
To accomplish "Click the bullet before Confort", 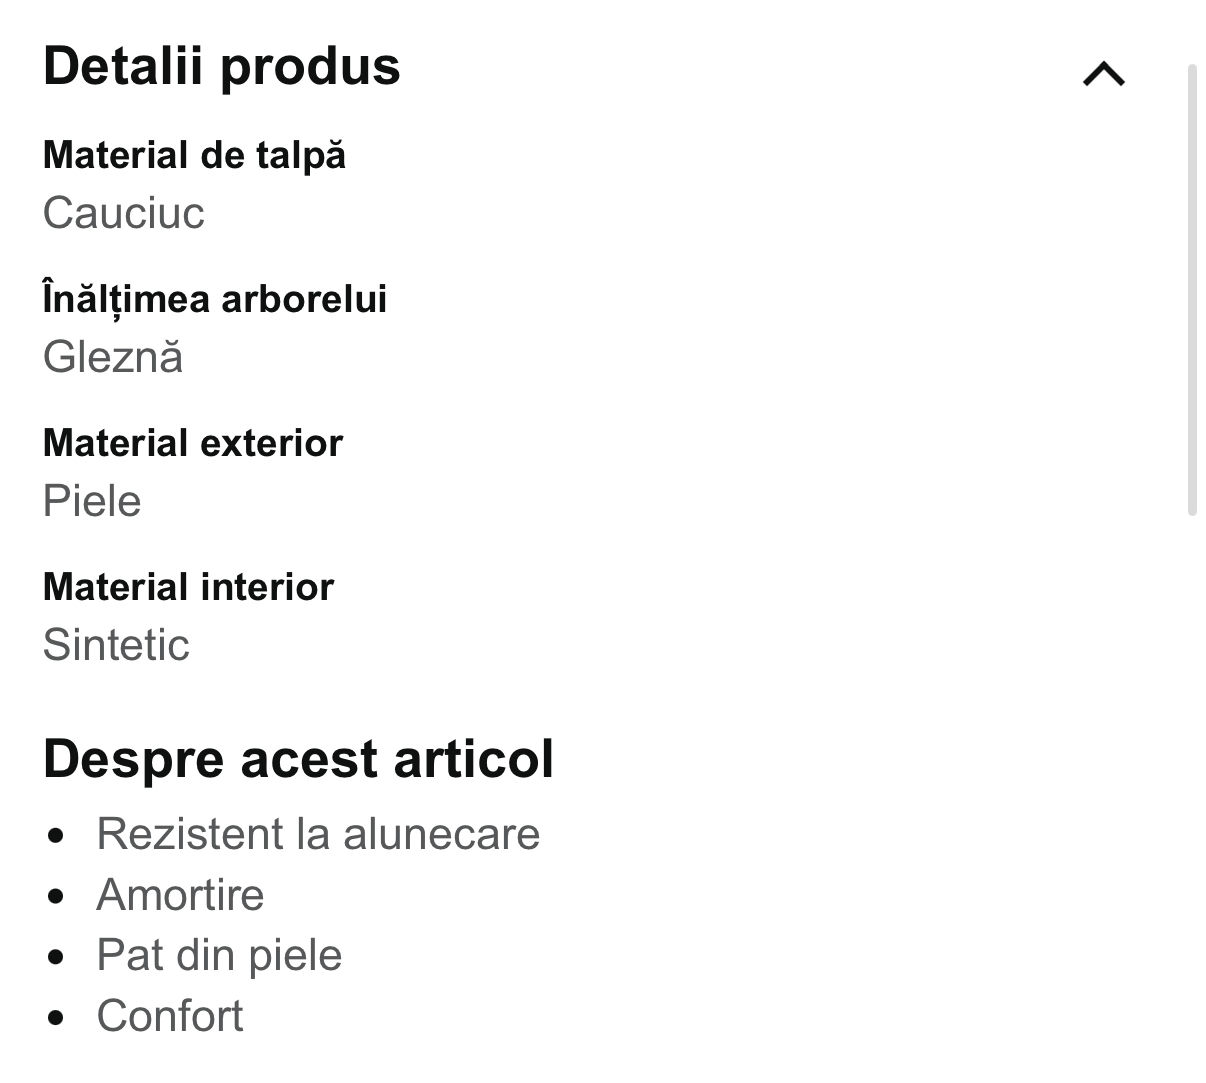I will (x=56, y=1018).
